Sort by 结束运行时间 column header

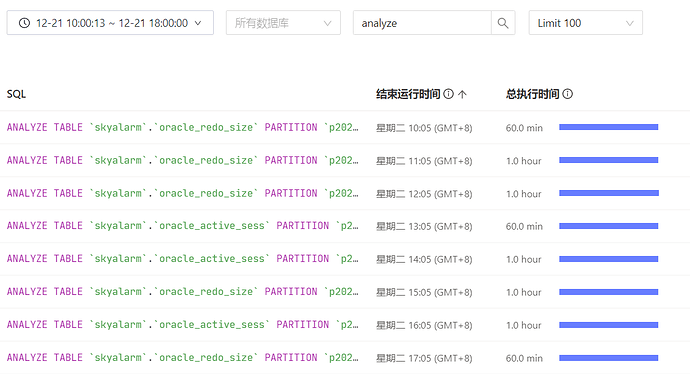tap(408, 94)
